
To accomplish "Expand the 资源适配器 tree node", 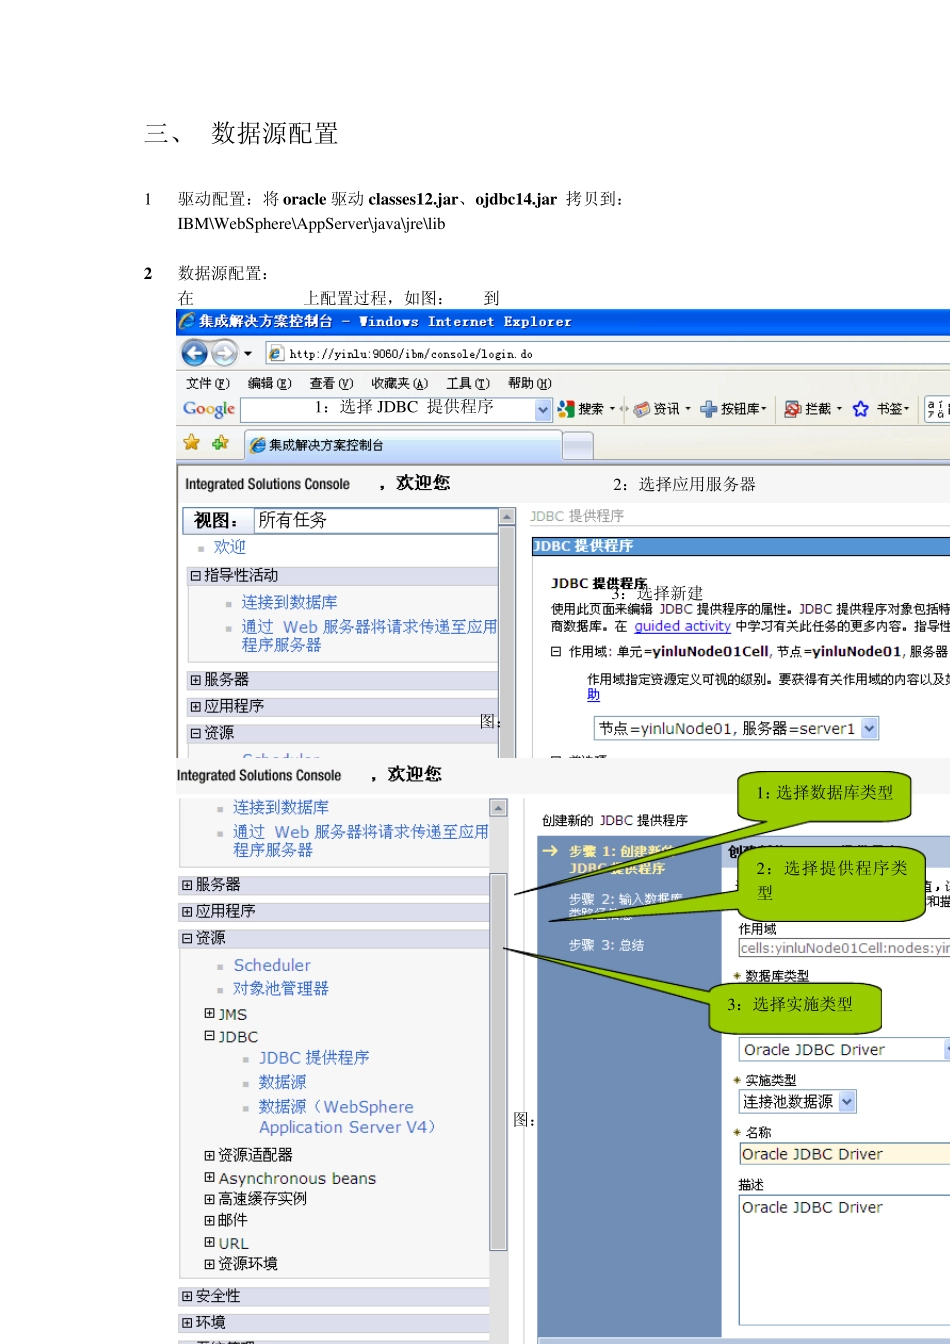I will click(209, 1155).
